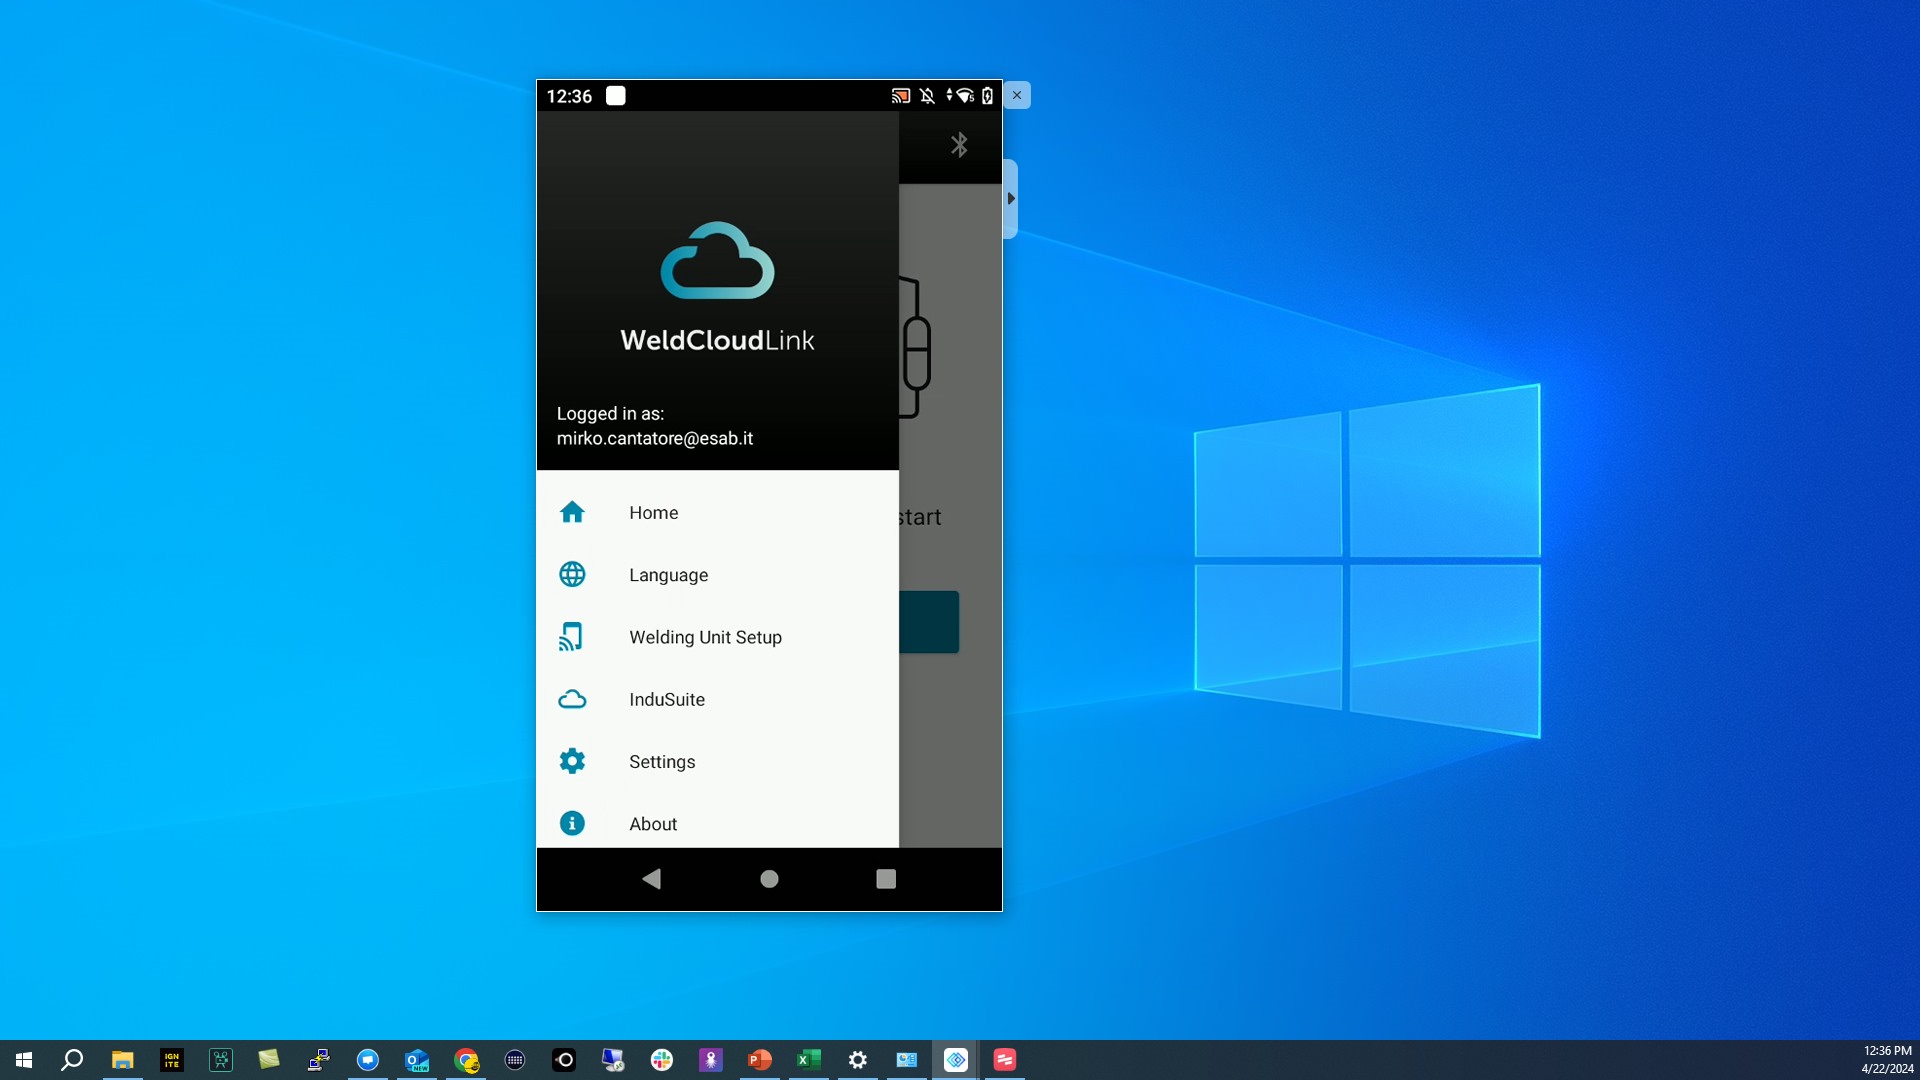Screen dimensions: 1920x1080
Task: Click the logged-in email mirko.cantatore@esab.it
Action: coord(655,438)
